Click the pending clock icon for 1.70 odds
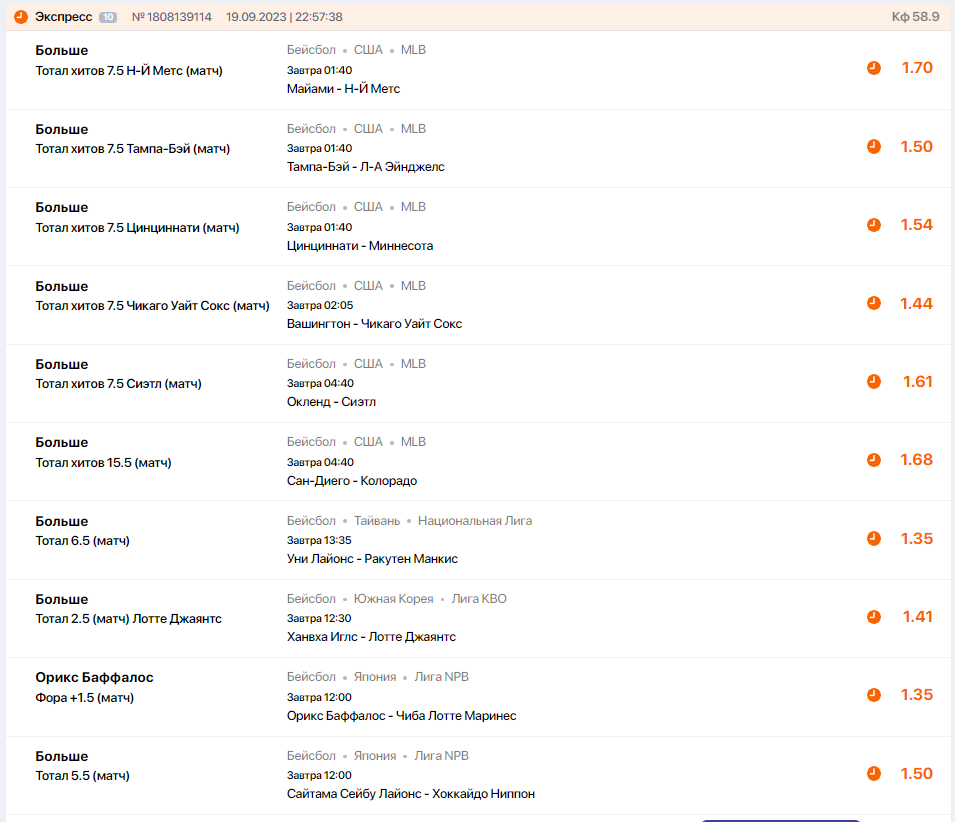This screenshot has height=822, width=955. [873, 68]
